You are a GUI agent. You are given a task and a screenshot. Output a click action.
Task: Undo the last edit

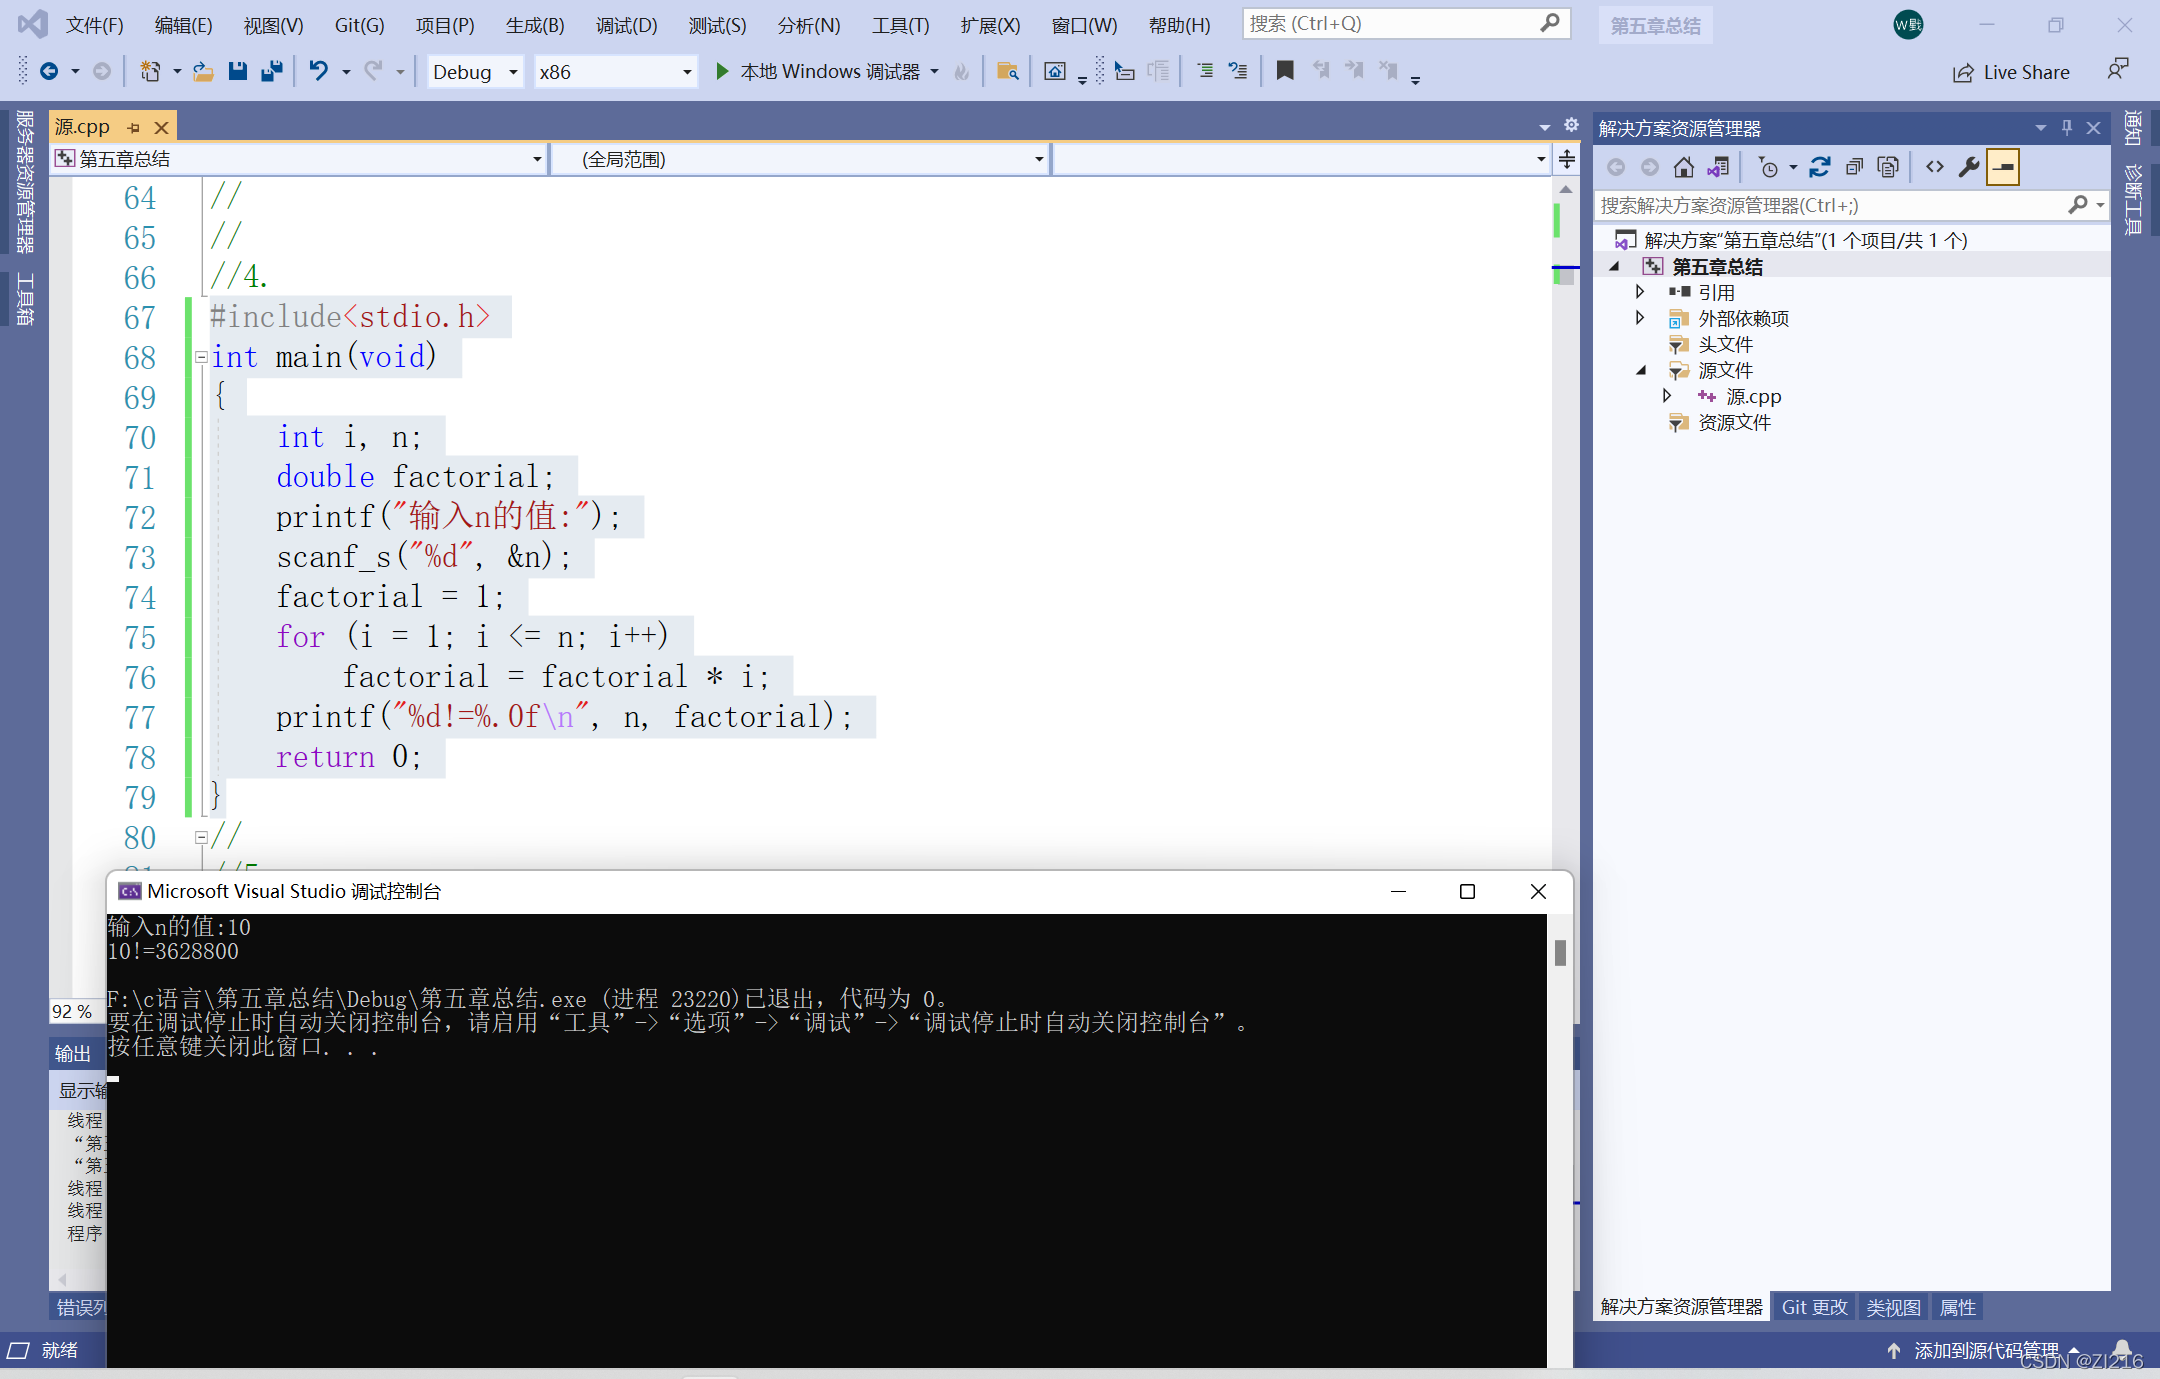[318, 71]
